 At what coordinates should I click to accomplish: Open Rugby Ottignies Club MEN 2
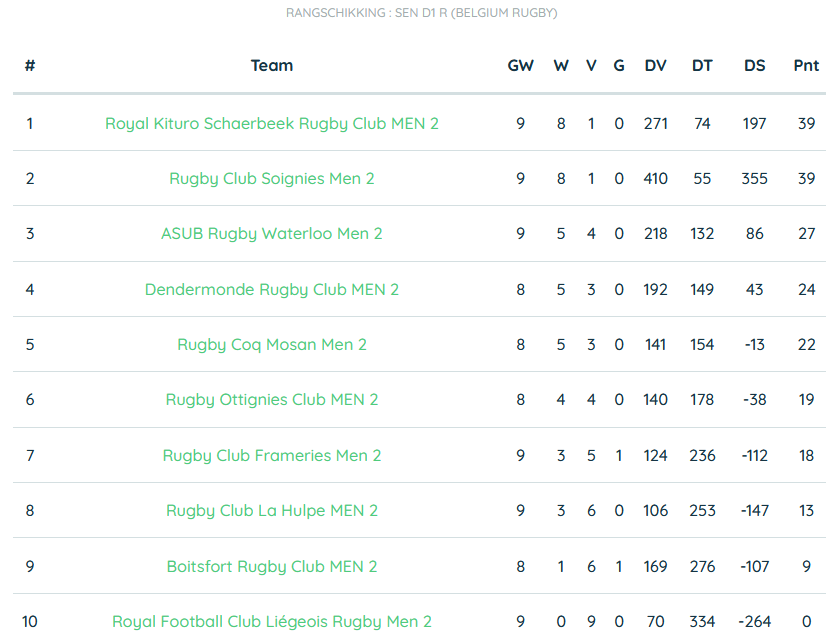pos(272,400)
